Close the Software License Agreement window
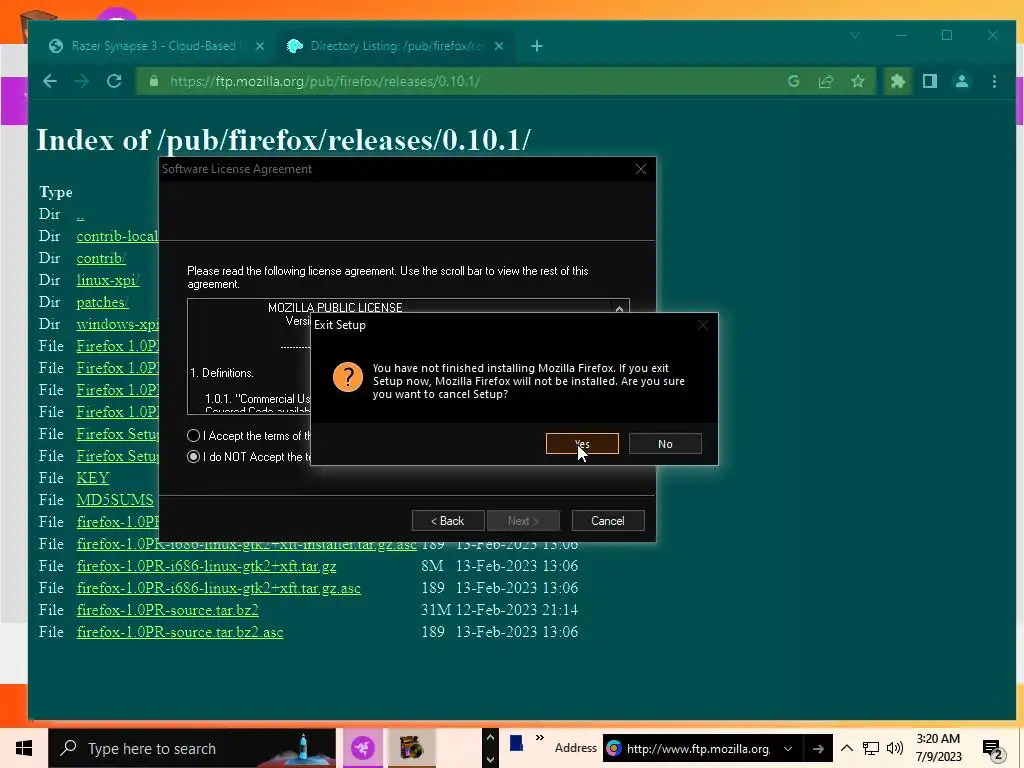Screen dimensions: 1024x768 pyautogui.click(x=641, y=169)
